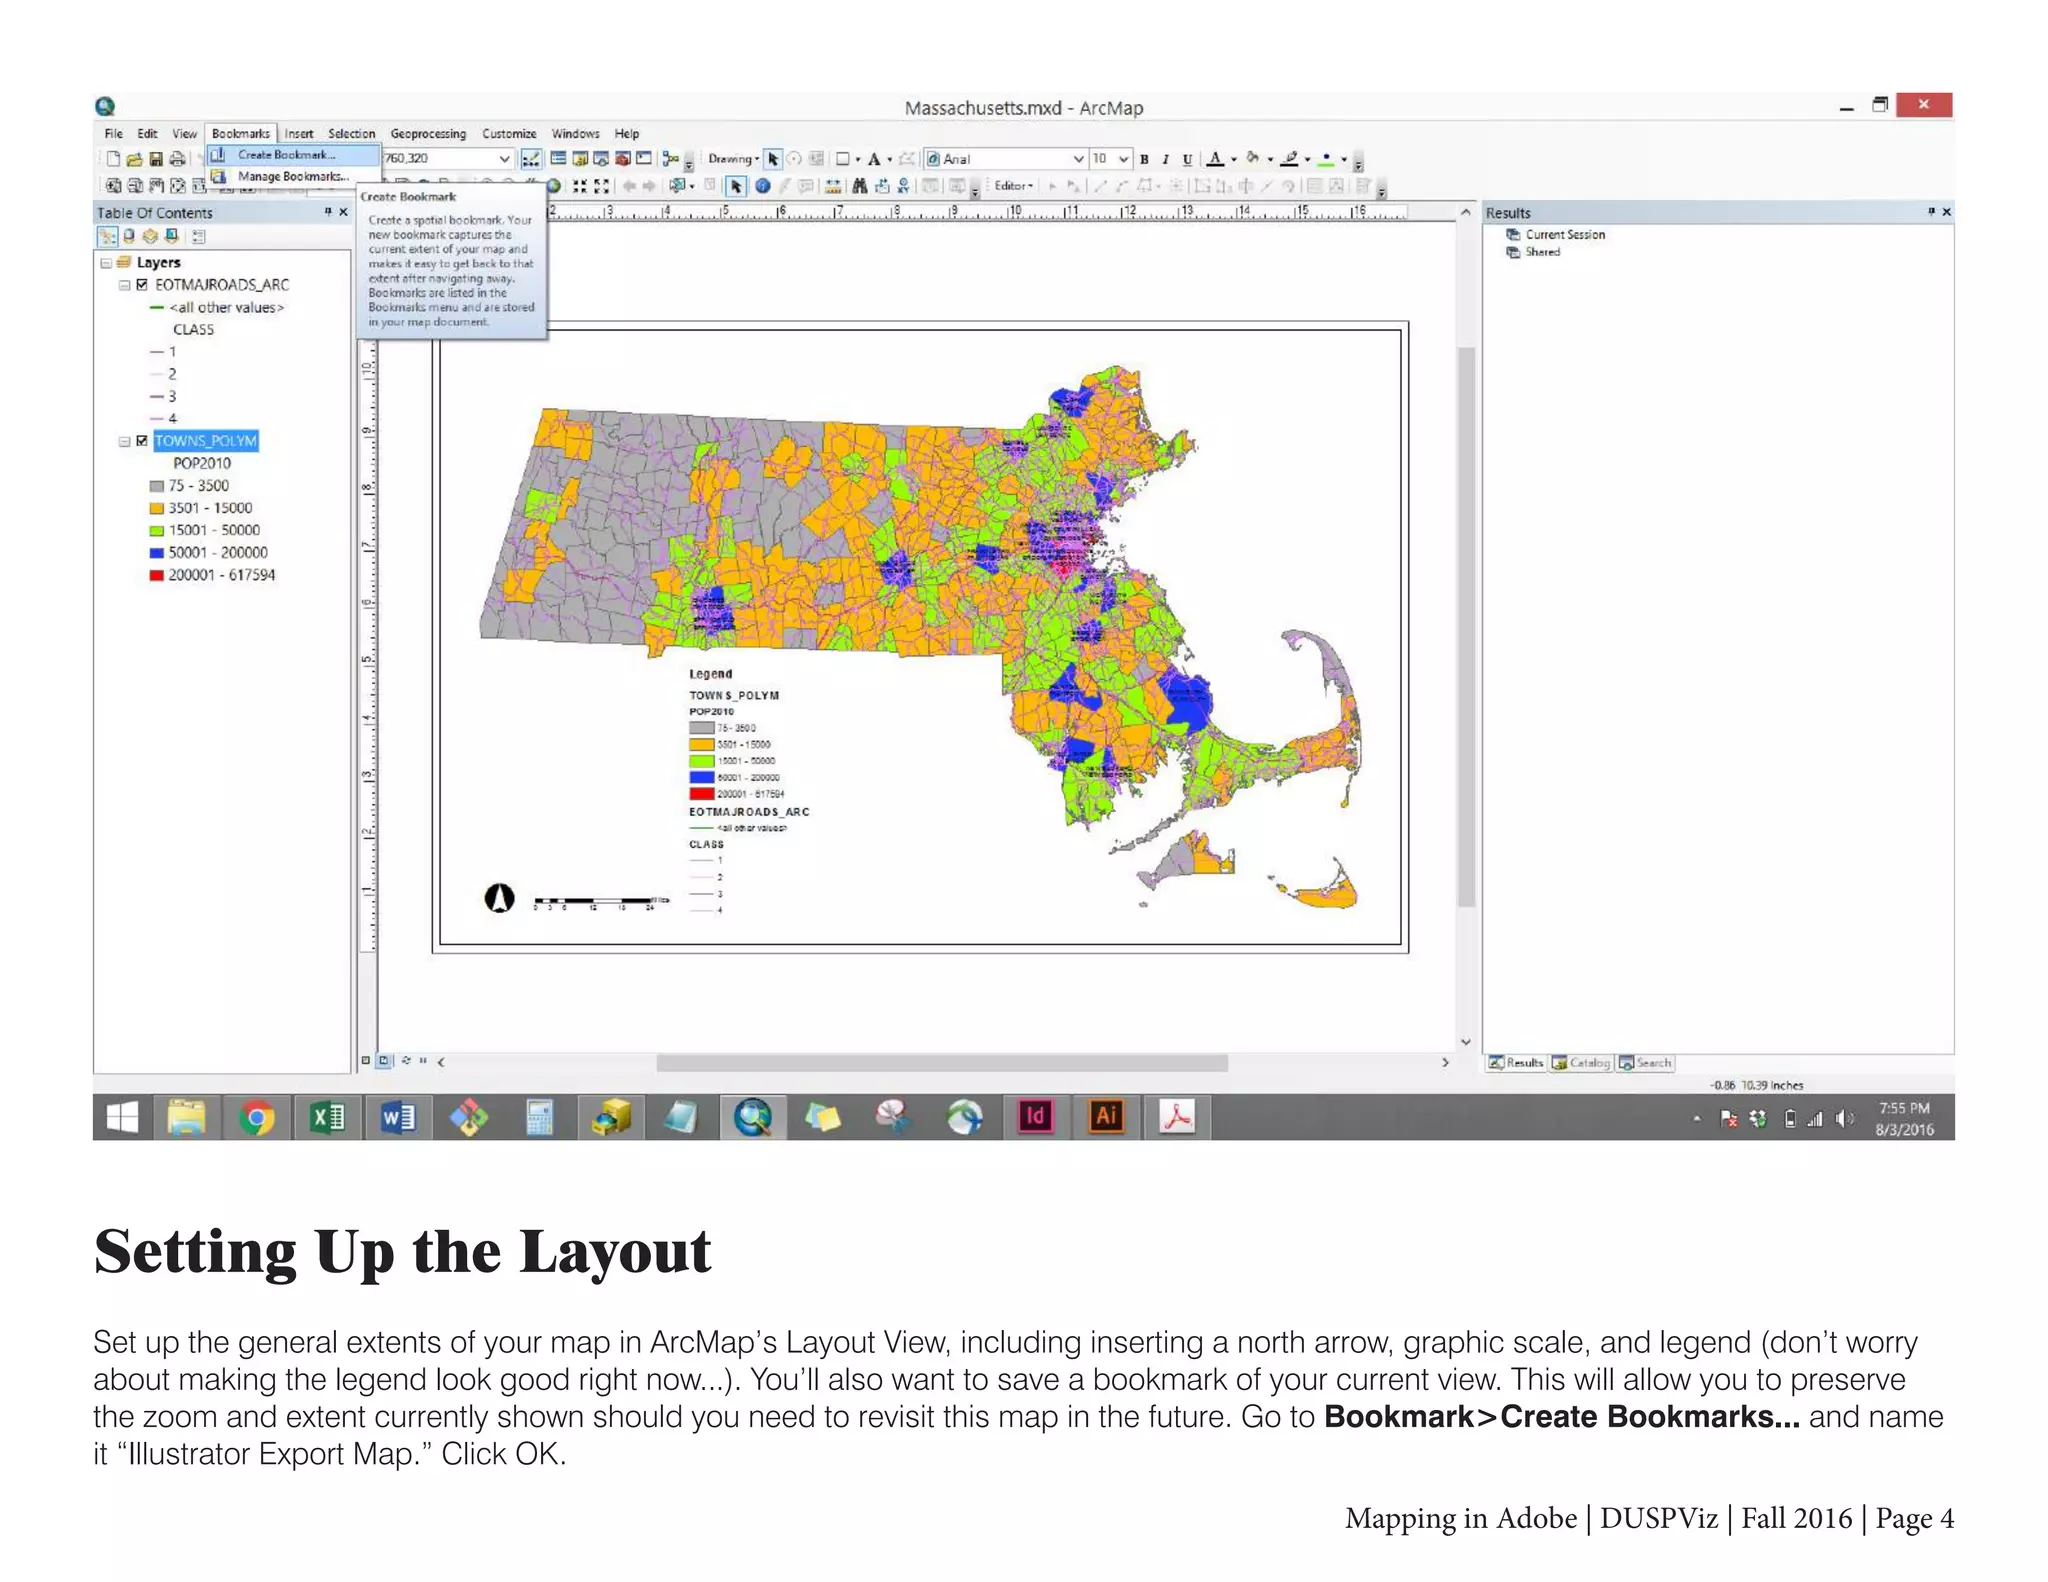This screenshot has height=1582, width=2048.
Task: Switch to Data View button
Action: [x=366, y=1061]
